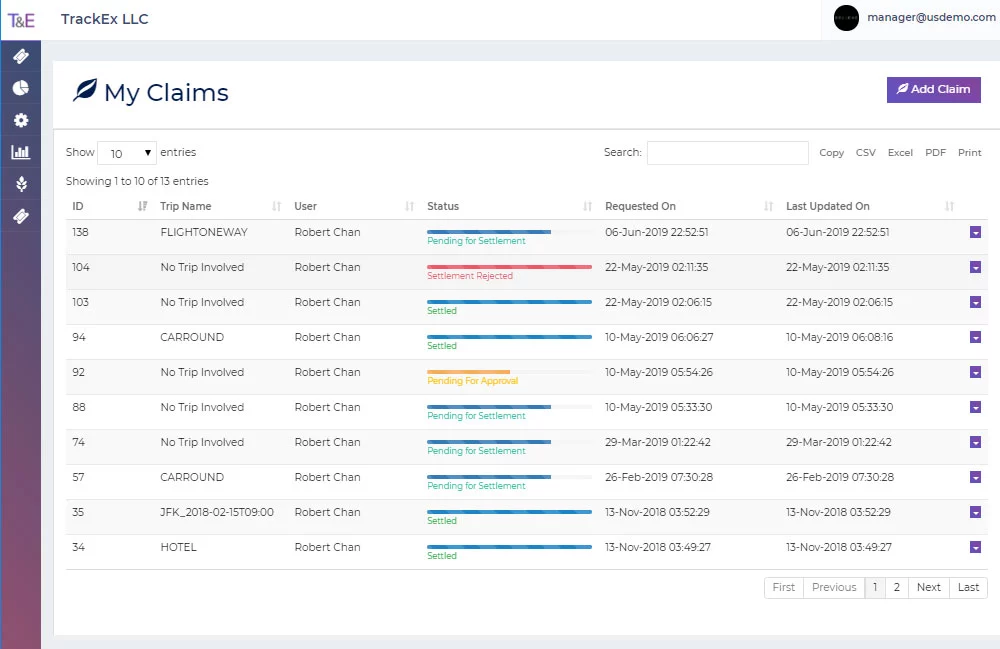1000x649 pixels.
Task: Click the orange Pending For Approval bar
Action: (469, 372)
